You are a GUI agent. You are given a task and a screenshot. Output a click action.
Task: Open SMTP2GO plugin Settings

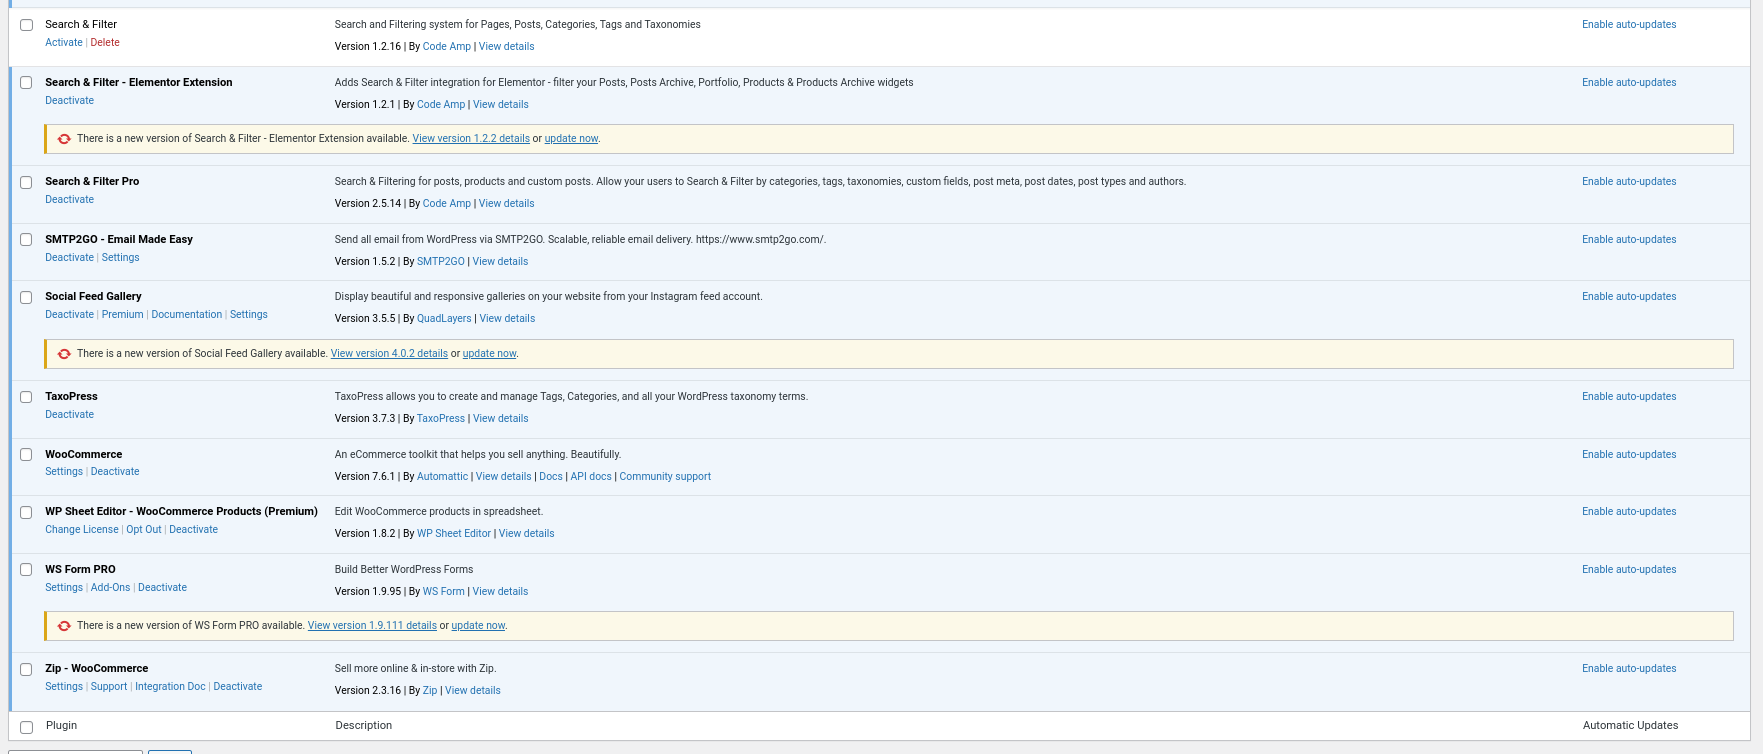(x=120, y=258)
